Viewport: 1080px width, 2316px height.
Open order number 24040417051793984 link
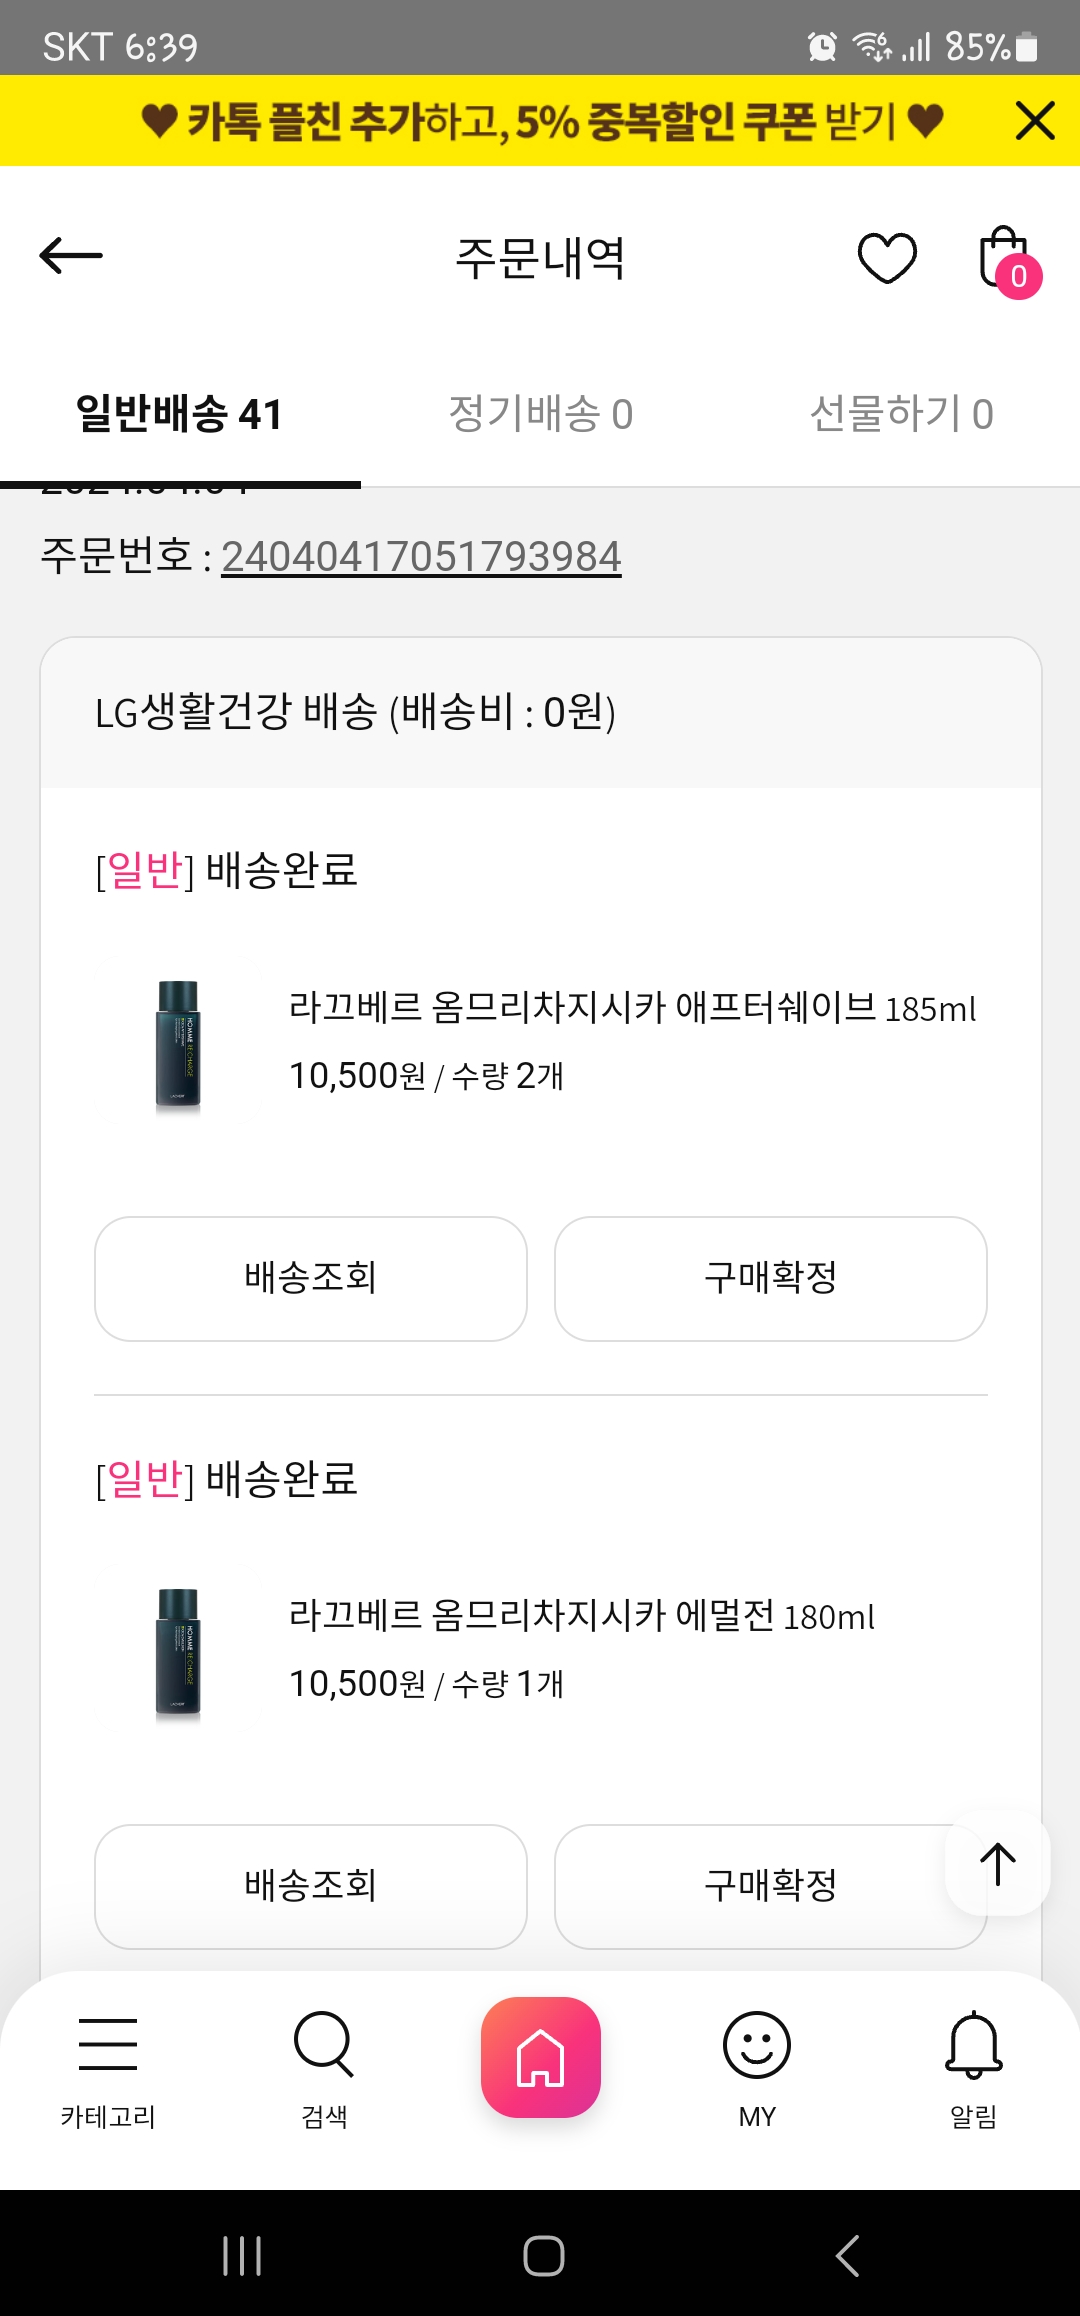(421, 557)
